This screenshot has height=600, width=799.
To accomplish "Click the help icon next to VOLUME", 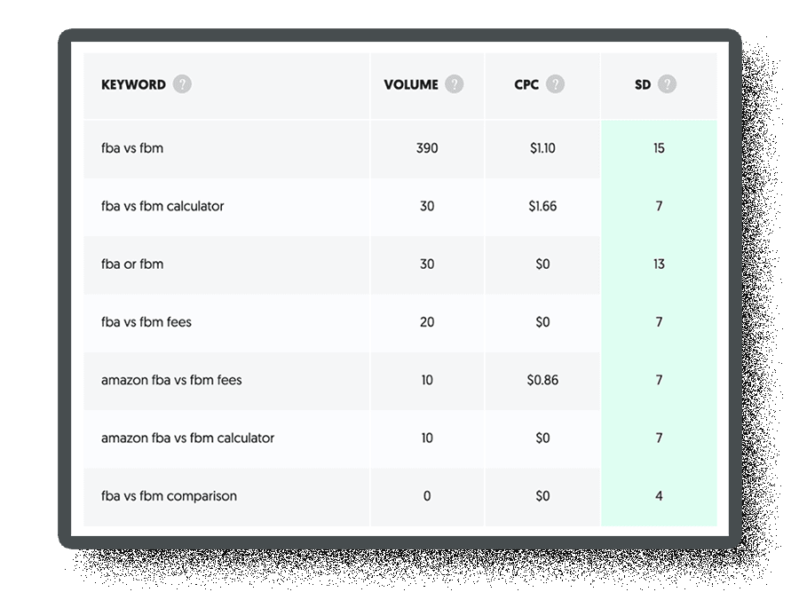I will [x=454, y=84].
